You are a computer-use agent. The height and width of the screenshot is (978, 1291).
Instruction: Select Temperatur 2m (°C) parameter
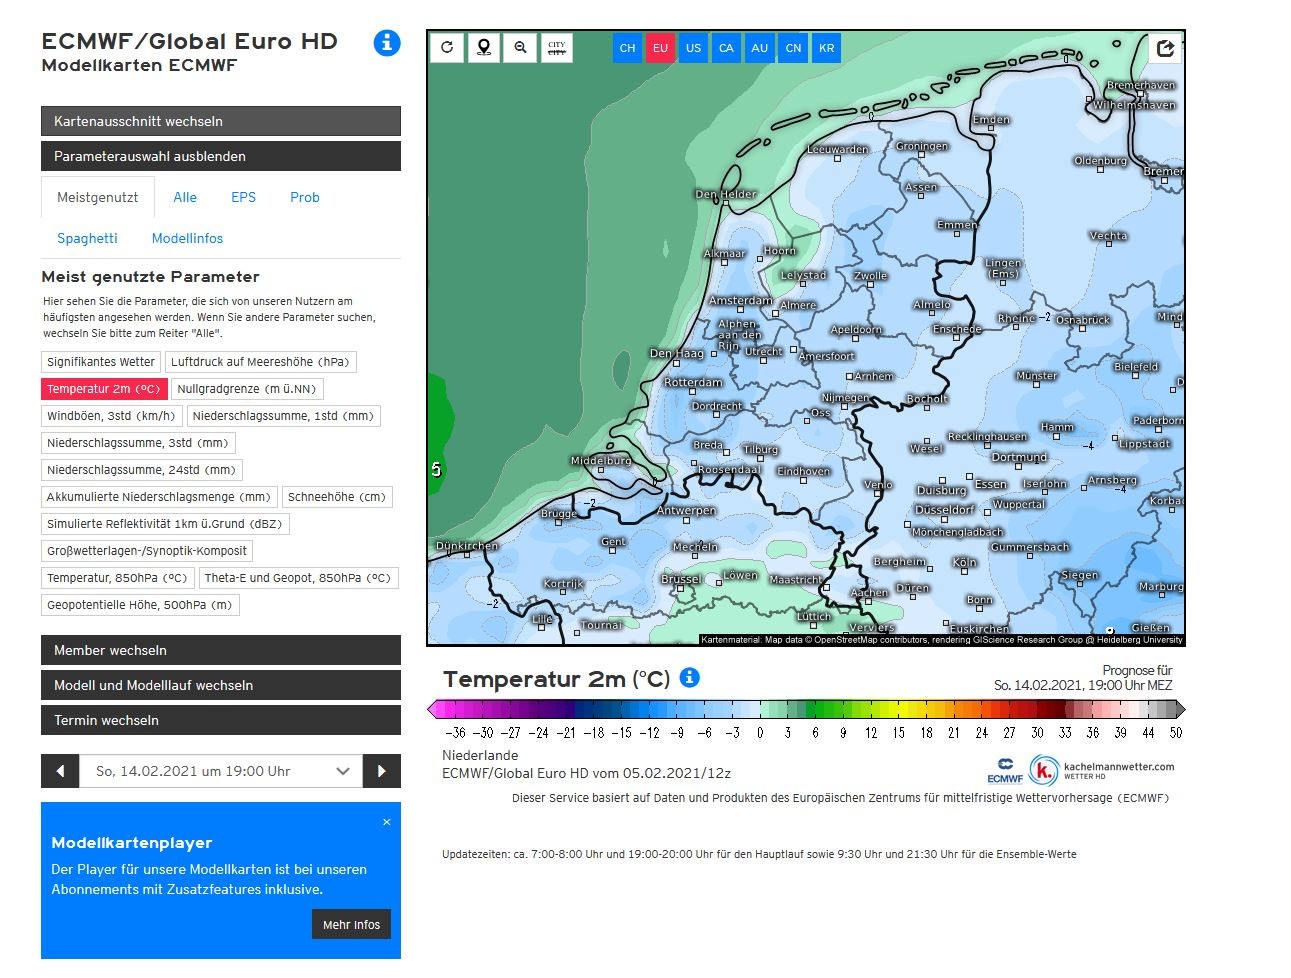click(x=104, y=389)
